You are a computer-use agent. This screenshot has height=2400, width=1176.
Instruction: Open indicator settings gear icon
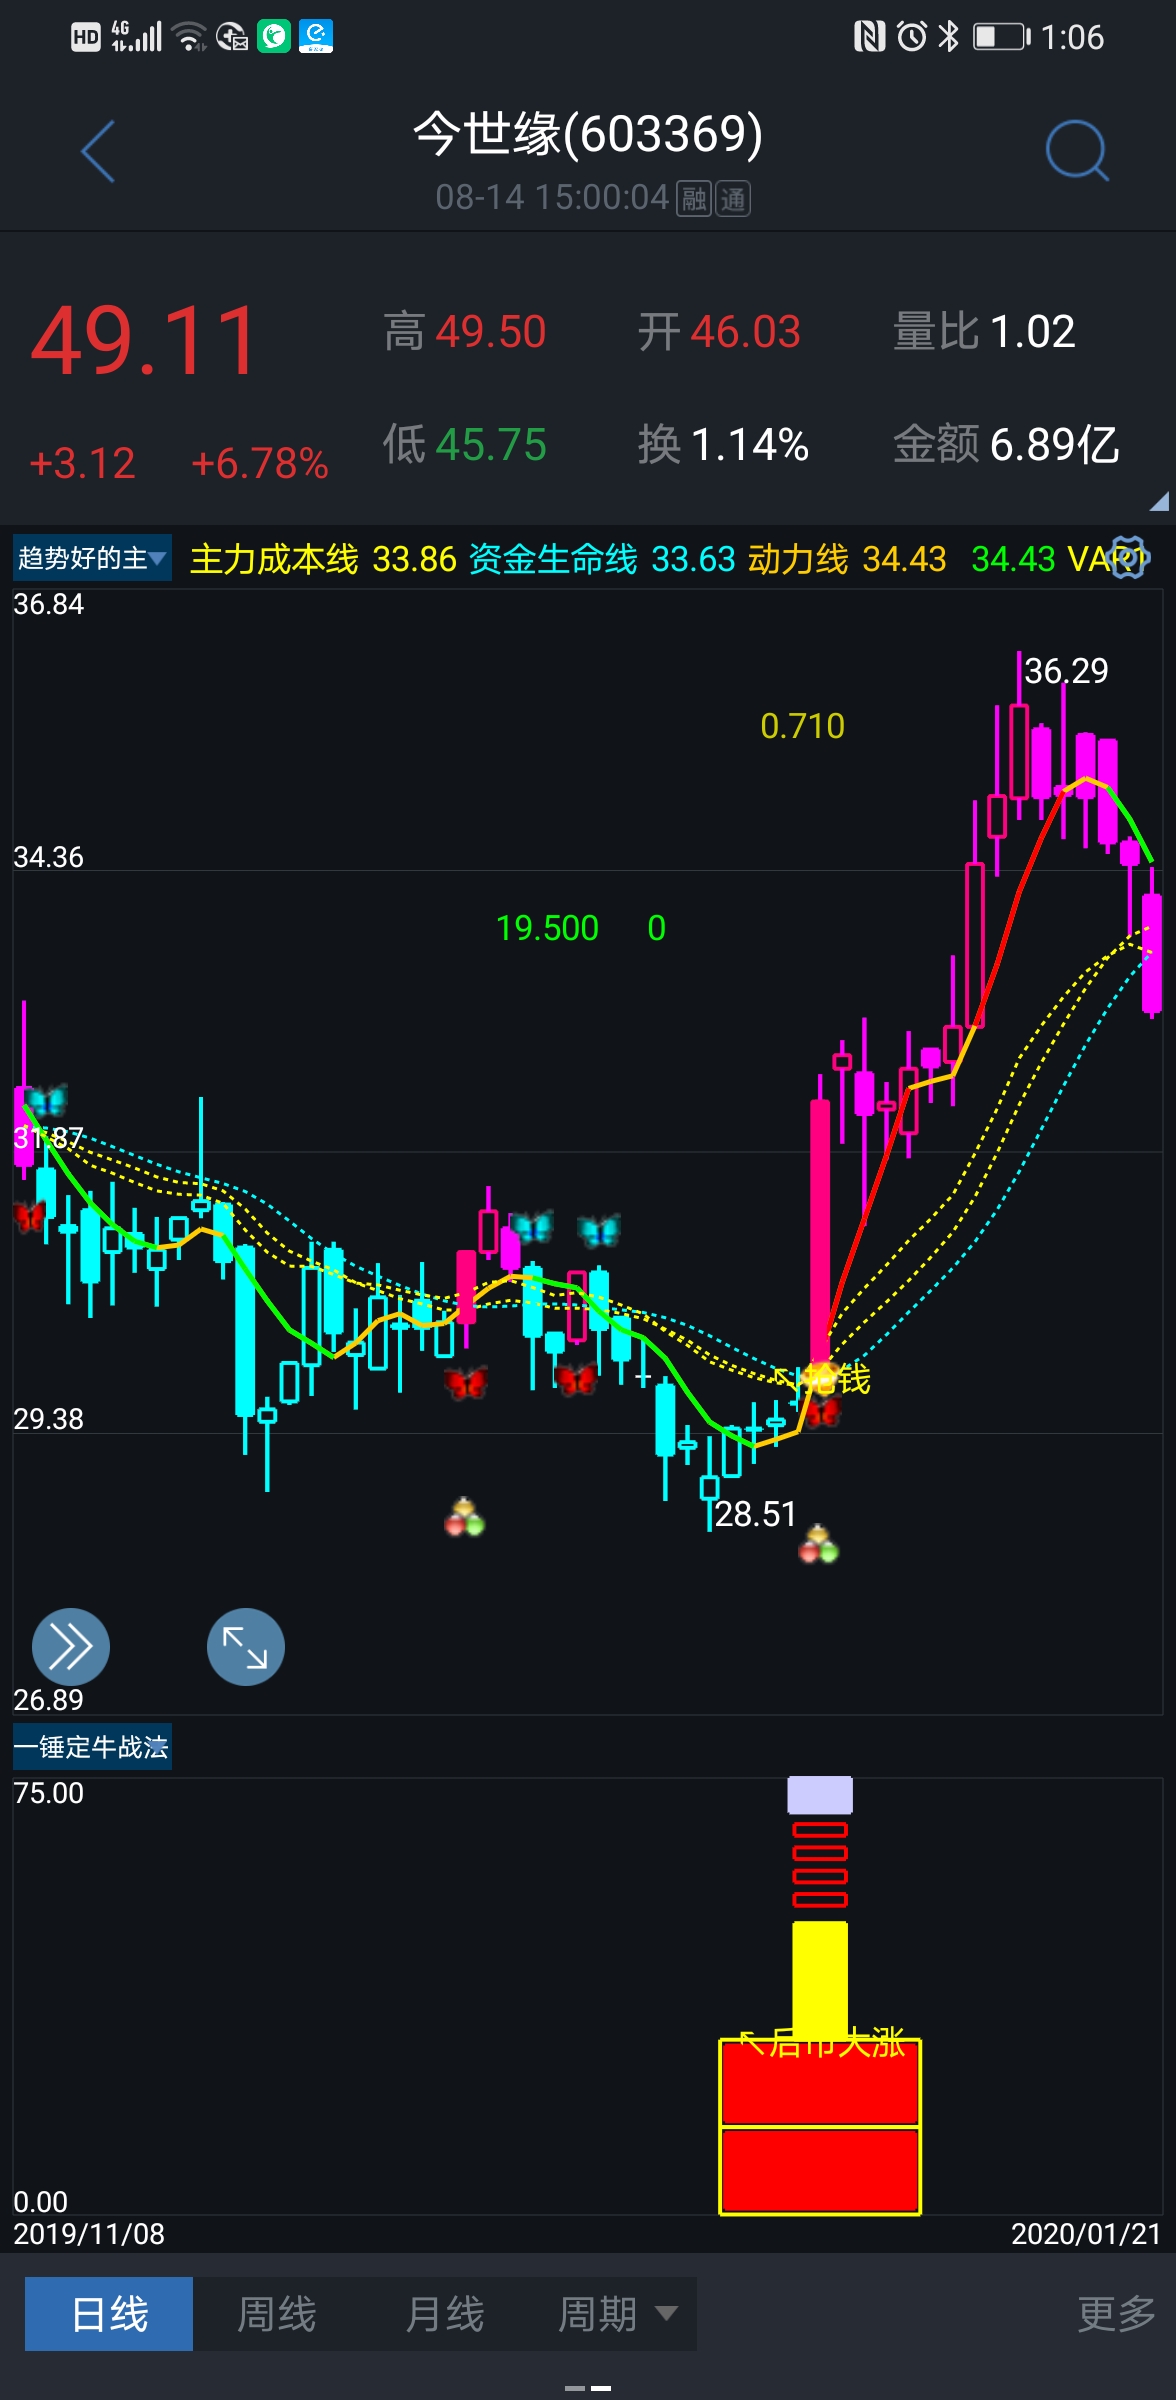click(x=1128, y=557)
